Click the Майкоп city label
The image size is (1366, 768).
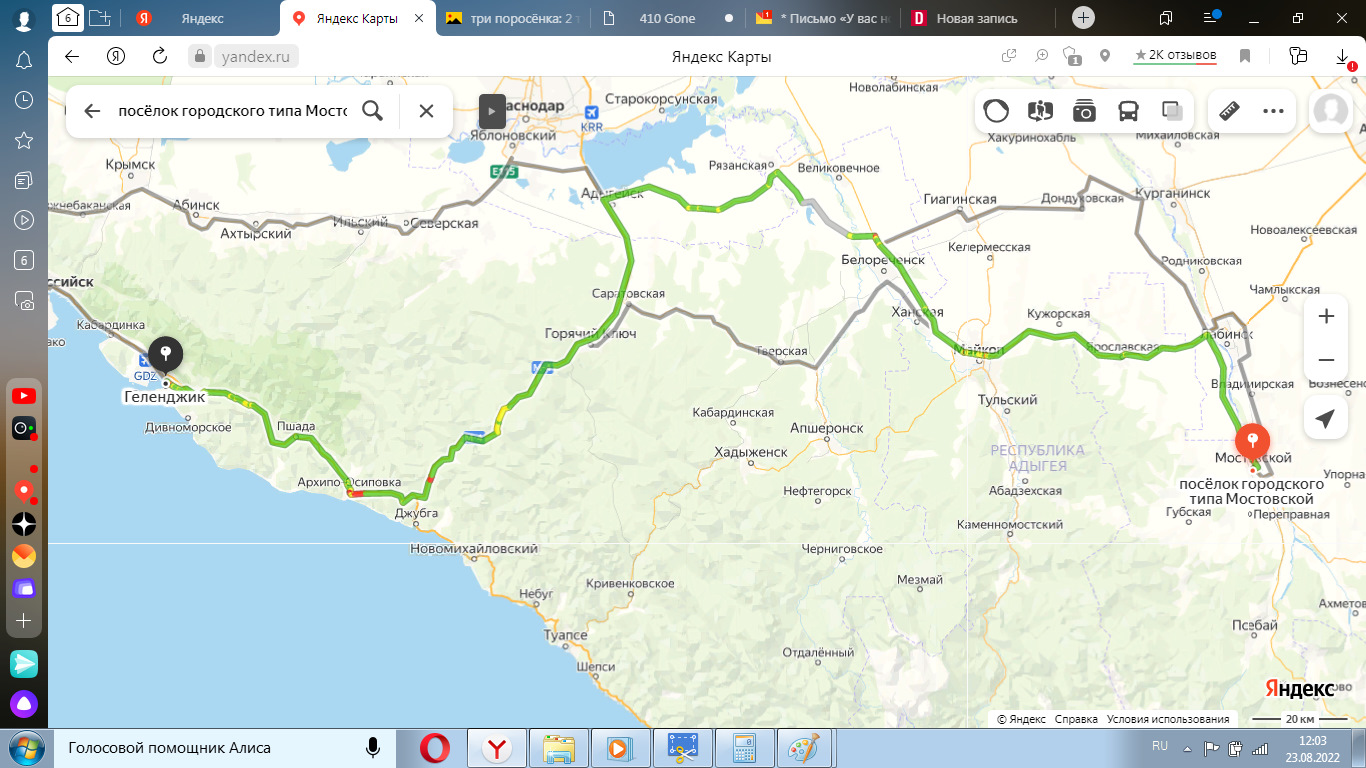click(x=978, y=350)
